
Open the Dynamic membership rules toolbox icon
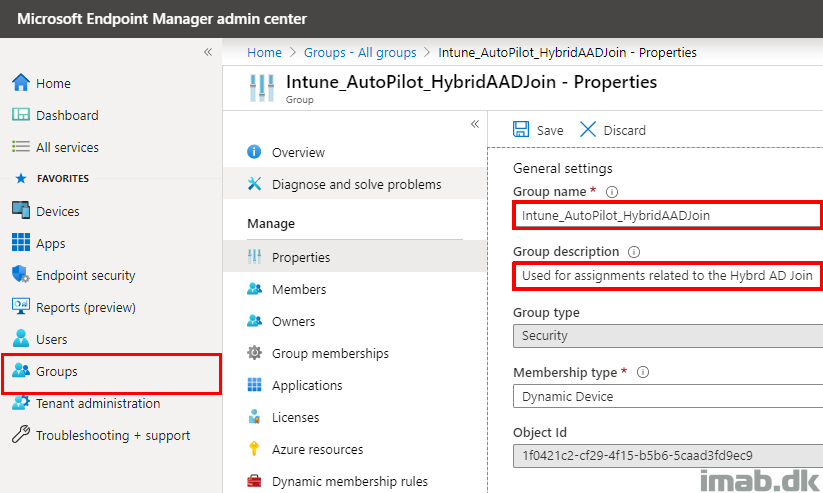tap(254, 480)
